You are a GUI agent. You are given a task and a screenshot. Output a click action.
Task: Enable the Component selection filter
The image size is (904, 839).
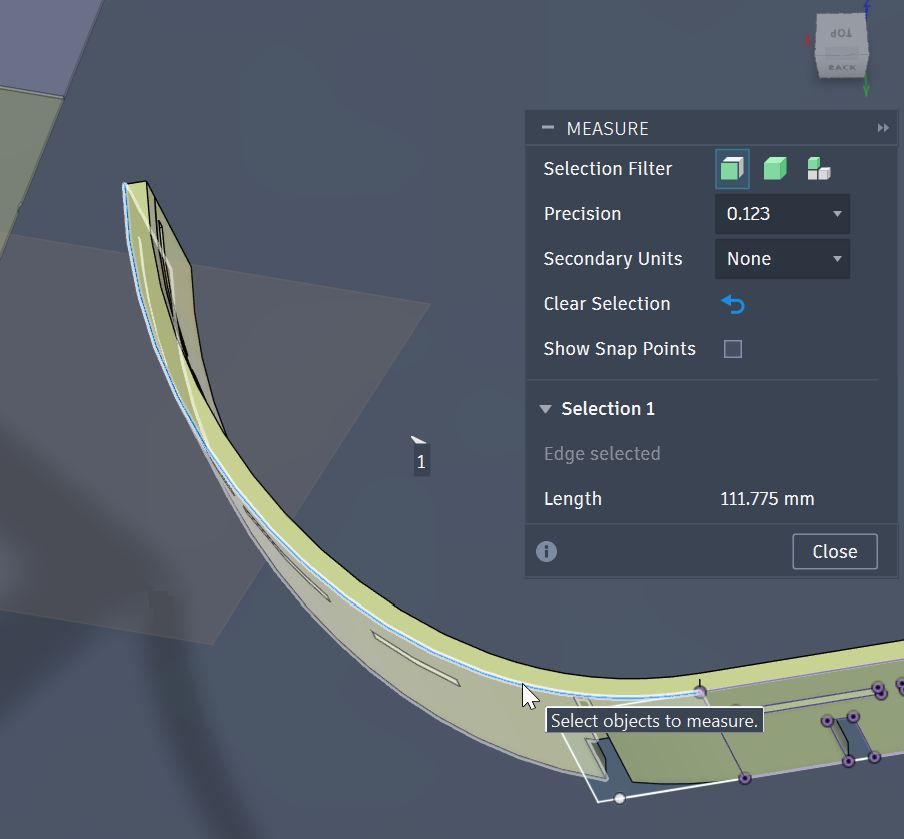pos(818,168)
